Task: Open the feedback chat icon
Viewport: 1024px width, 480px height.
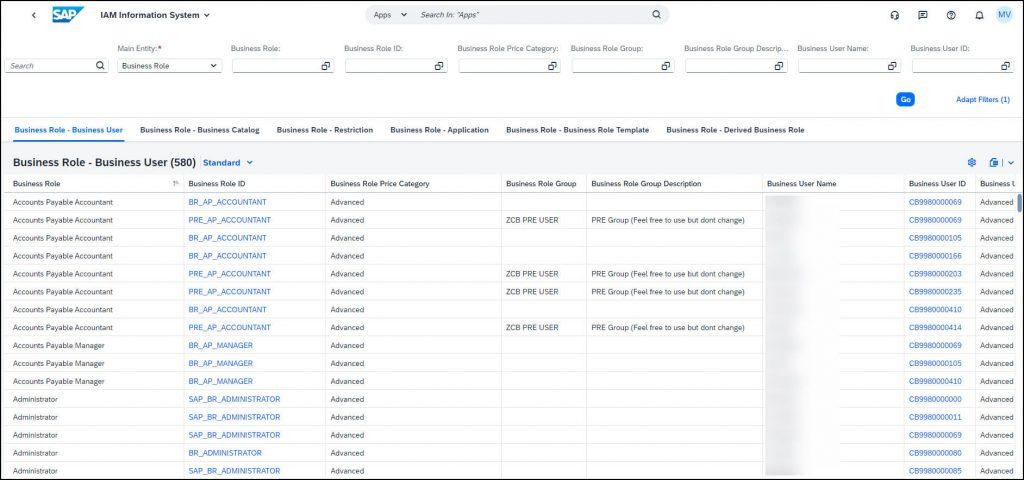Action: [923, 15]
